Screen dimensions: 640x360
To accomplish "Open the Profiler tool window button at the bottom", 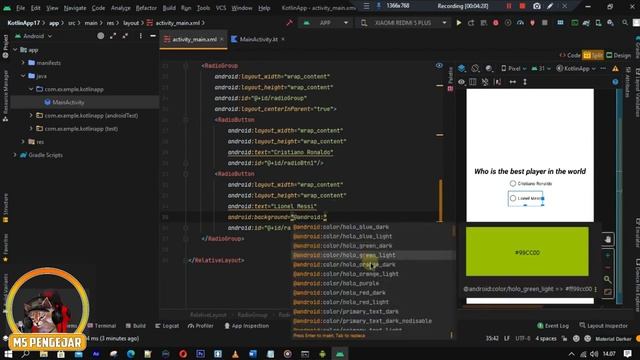I will tap(201, 326).
